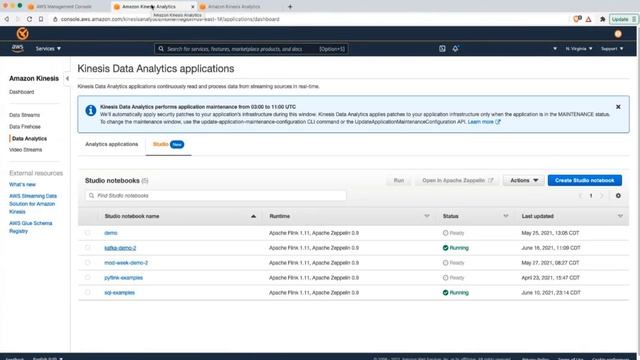Expand the Actions dropdown

524,180
